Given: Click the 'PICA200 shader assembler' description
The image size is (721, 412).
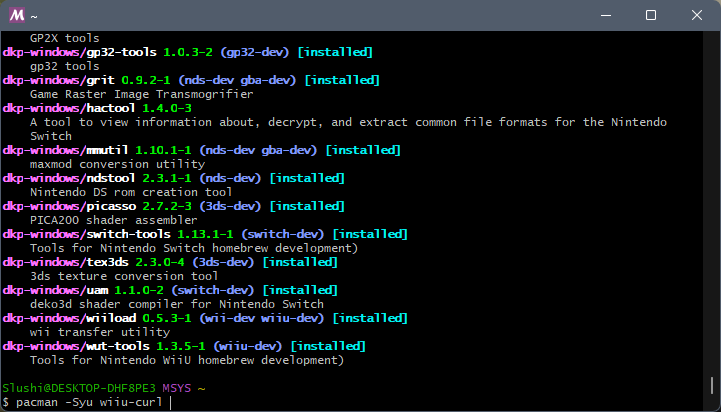Looking at the screenshot, I should [x=114, y=220].
